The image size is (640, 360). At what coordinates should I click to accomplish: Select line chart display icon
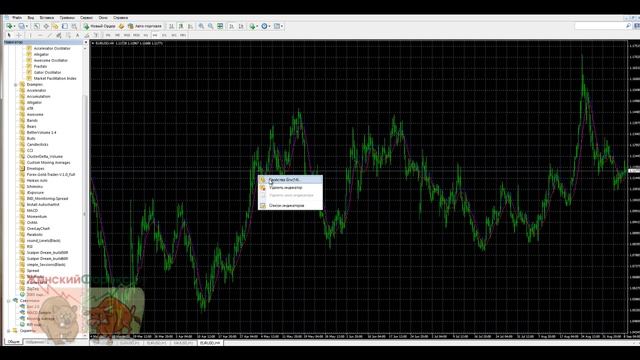click(x=190, y=26)
